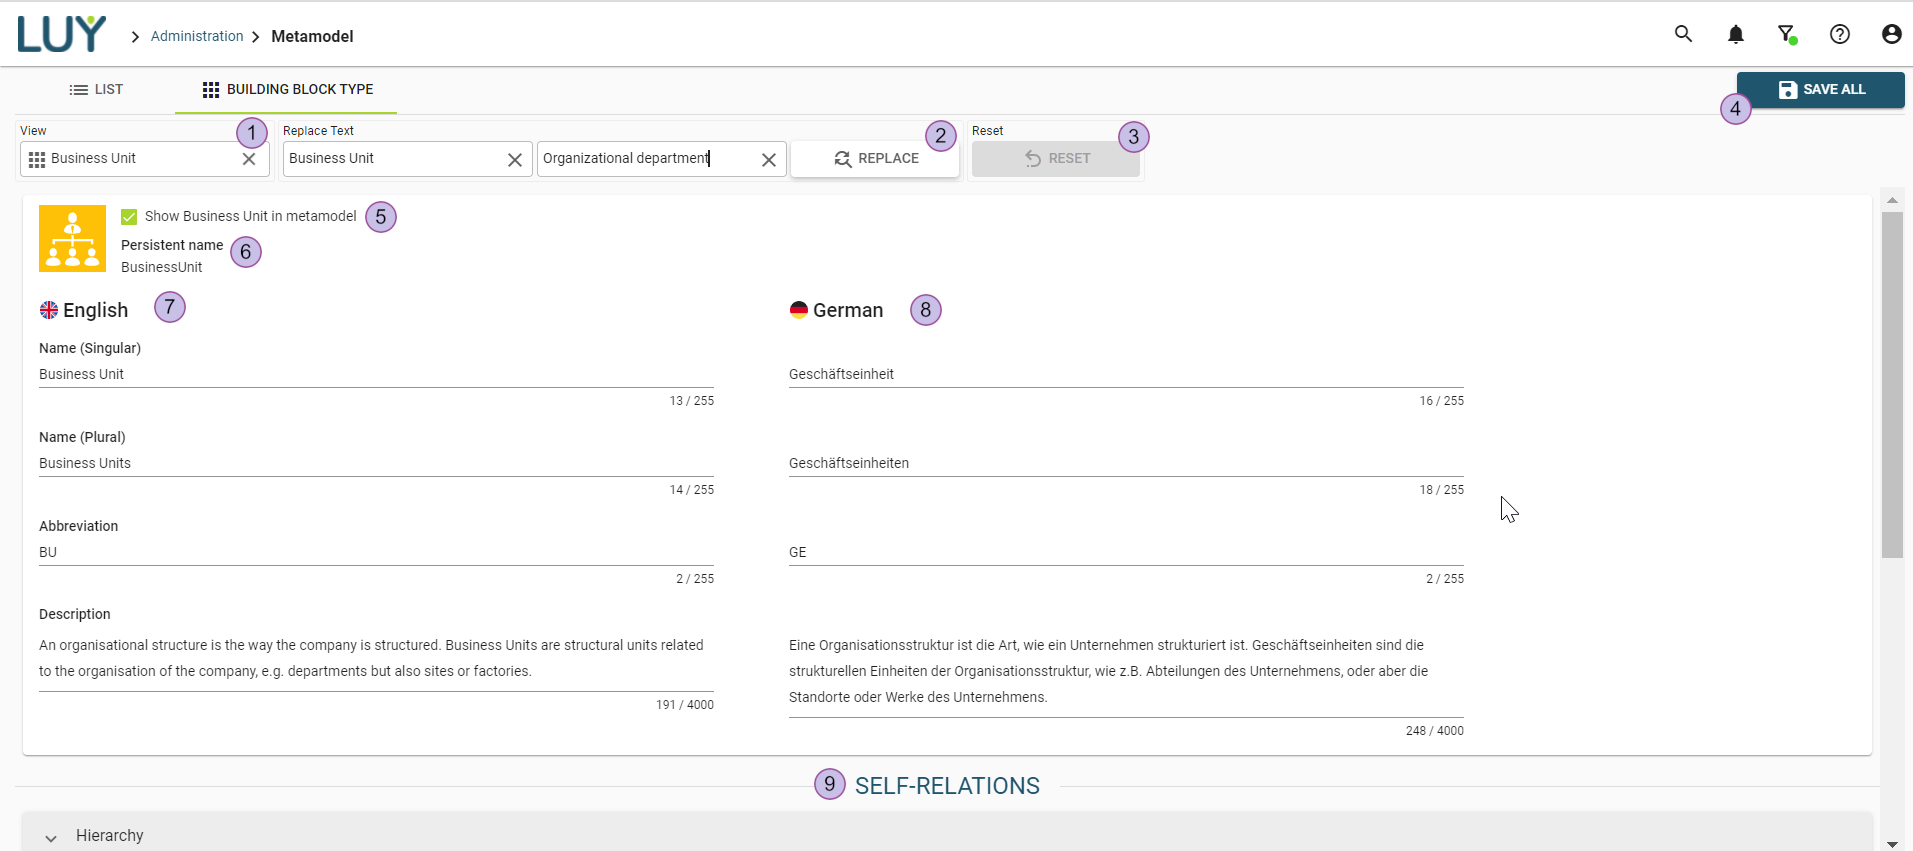Open the View building block dropdown

(x=135, y=159)
